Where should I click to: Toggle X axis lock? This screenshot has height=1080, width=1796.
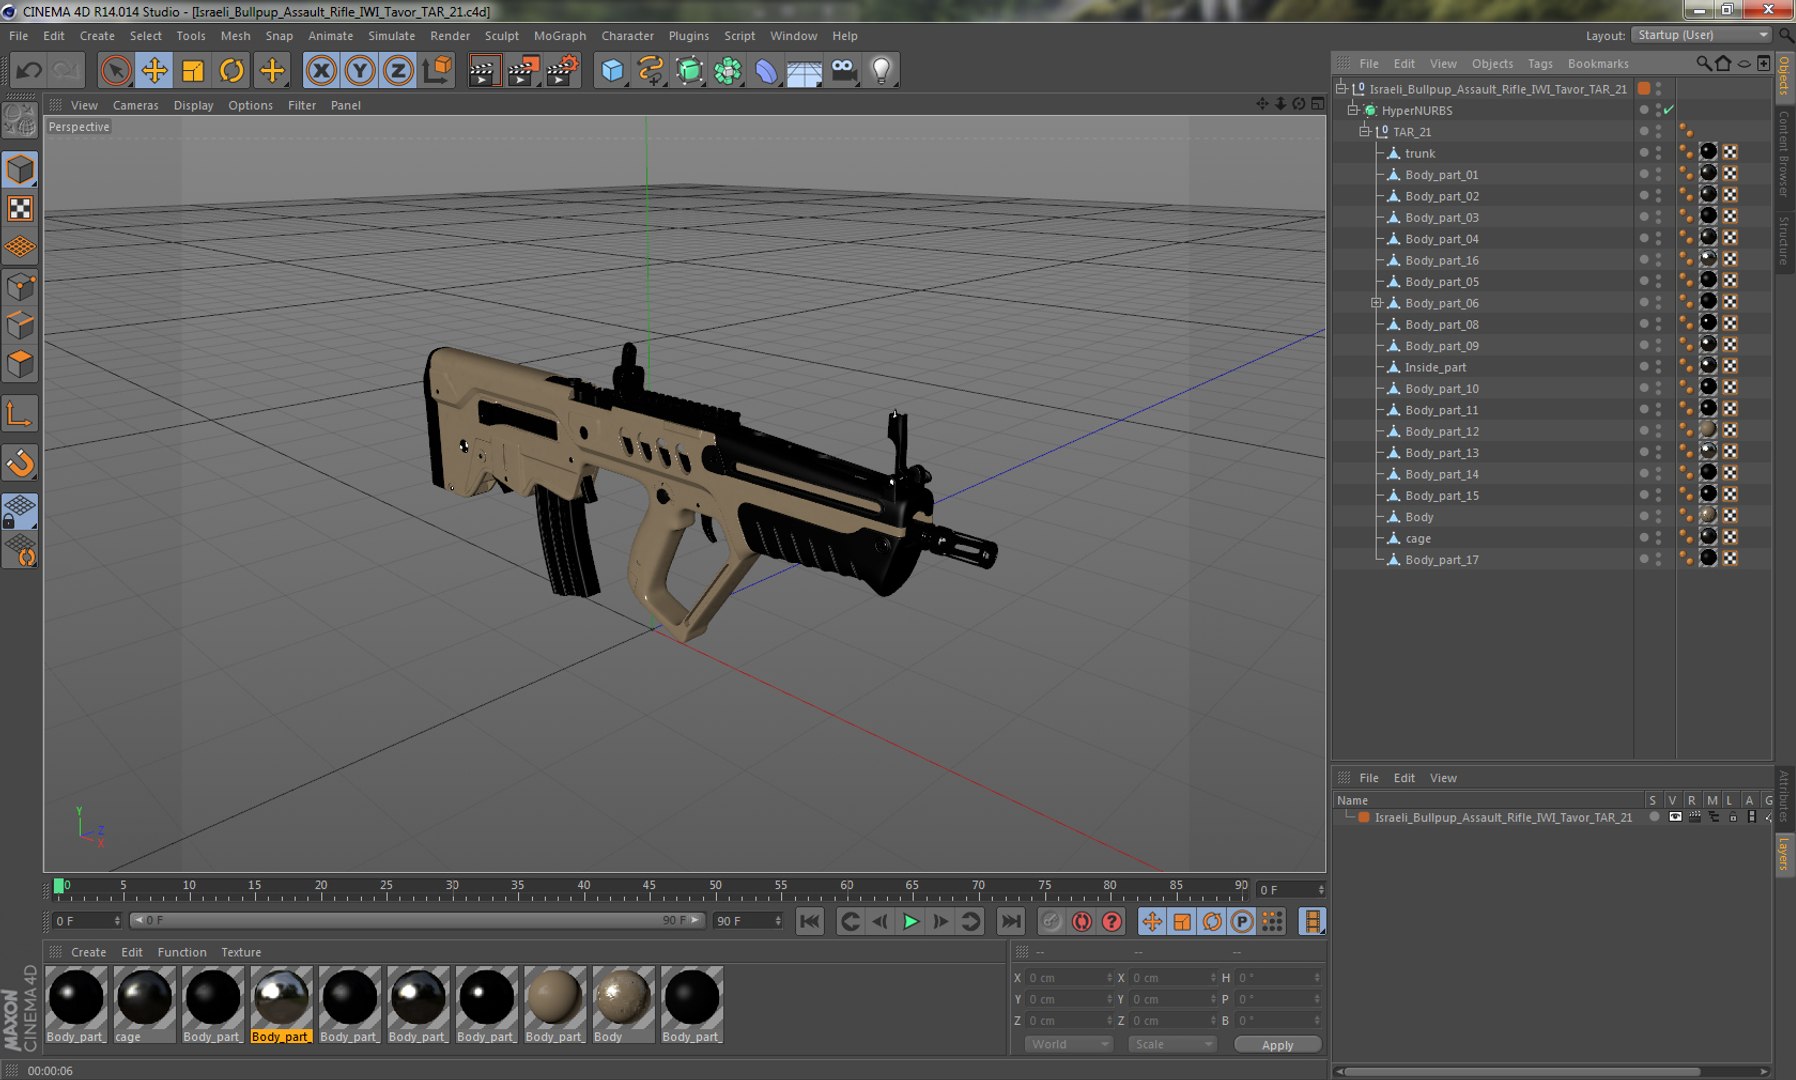pos(321,70)
